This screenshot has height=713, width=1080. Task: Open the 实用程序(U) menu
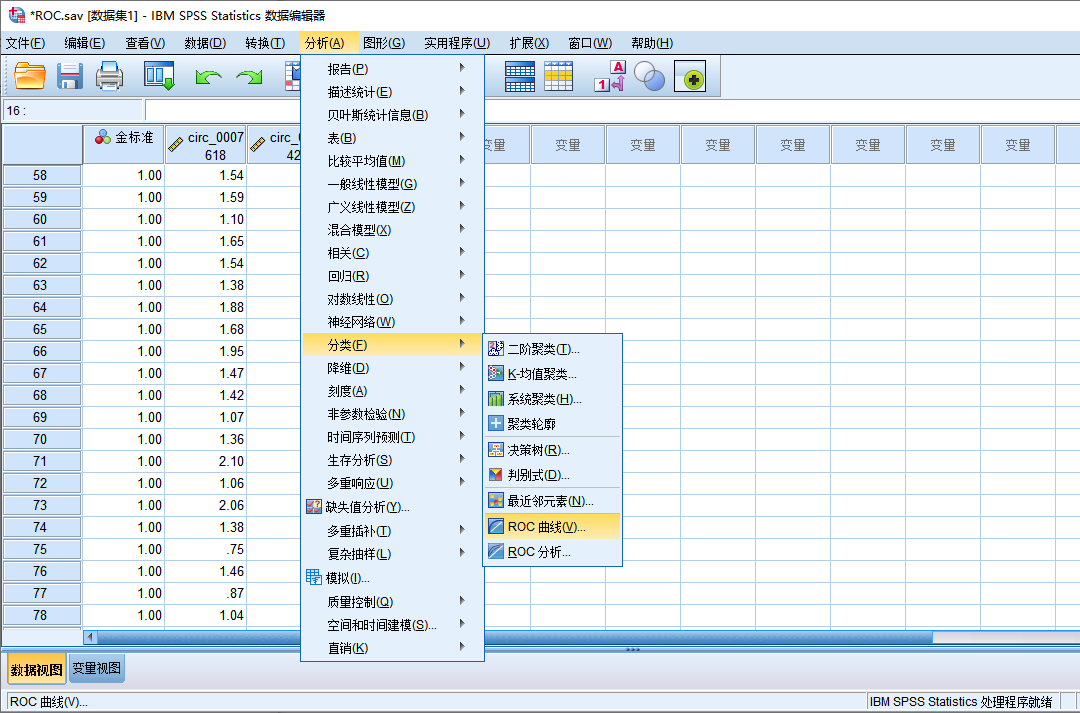pos(457,43)
